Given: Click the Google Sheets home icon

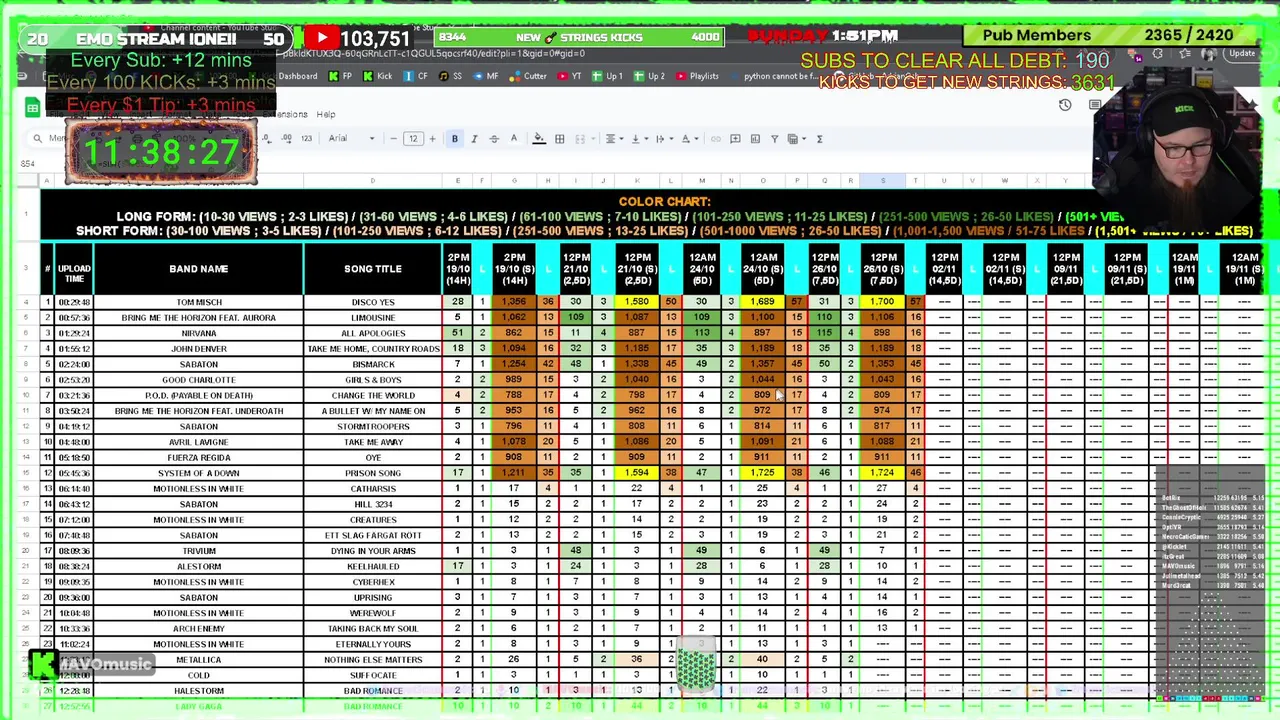Looking at the screenshot, I should (x=33, y=108).
